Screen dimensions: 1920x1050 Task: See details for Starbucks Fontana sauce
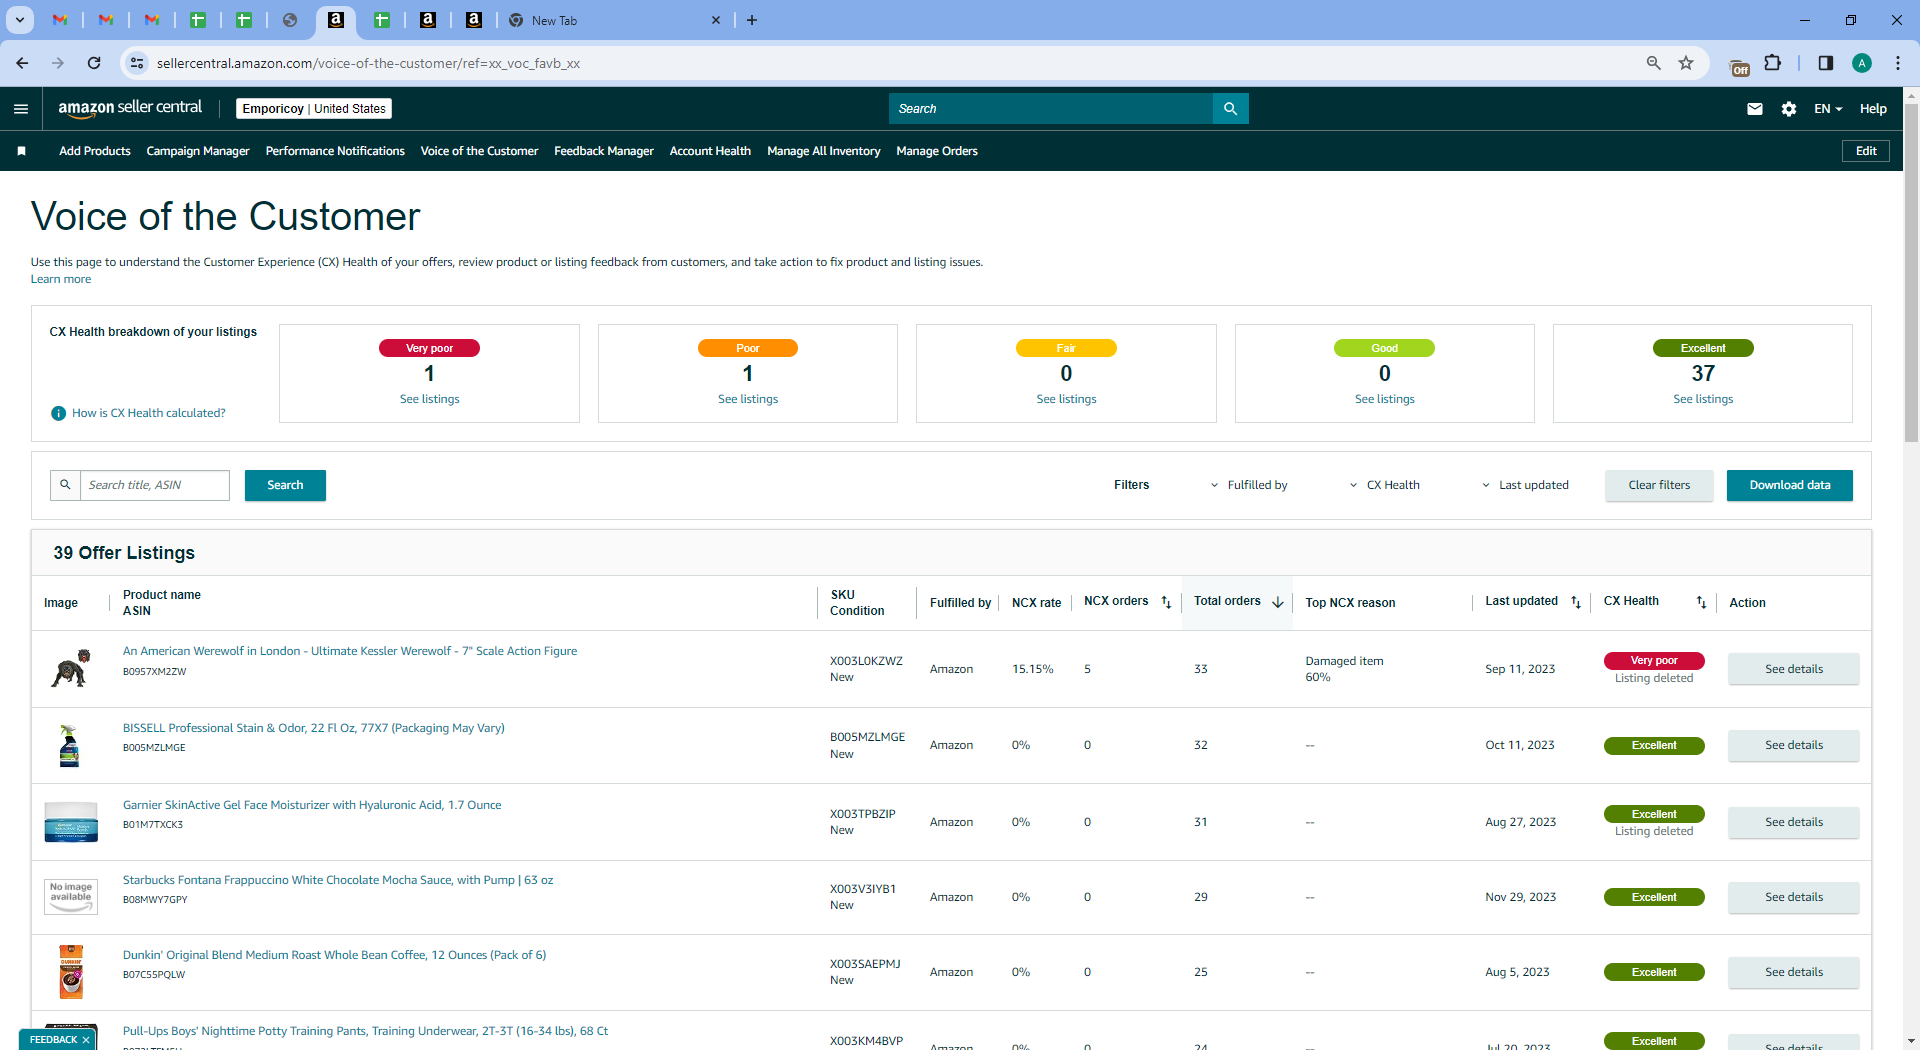point(1793,897)
